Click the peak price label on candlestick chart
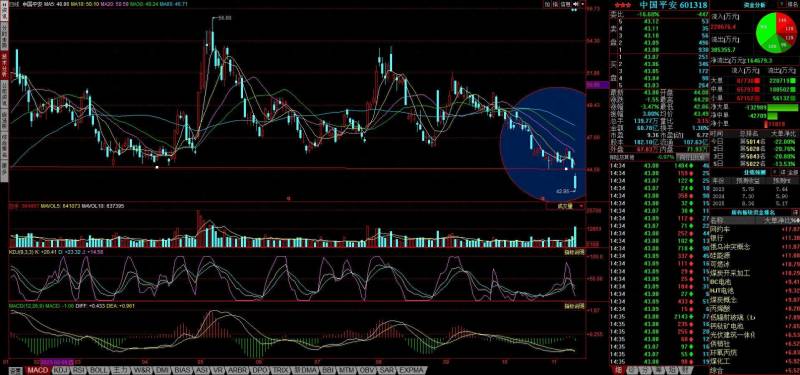 [x=225, y=18]
